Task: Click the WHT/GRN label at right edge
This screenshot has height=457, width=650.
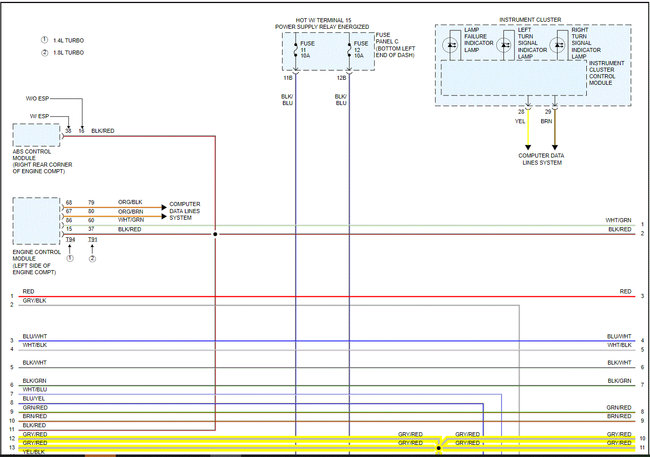Action: (618, 220)
